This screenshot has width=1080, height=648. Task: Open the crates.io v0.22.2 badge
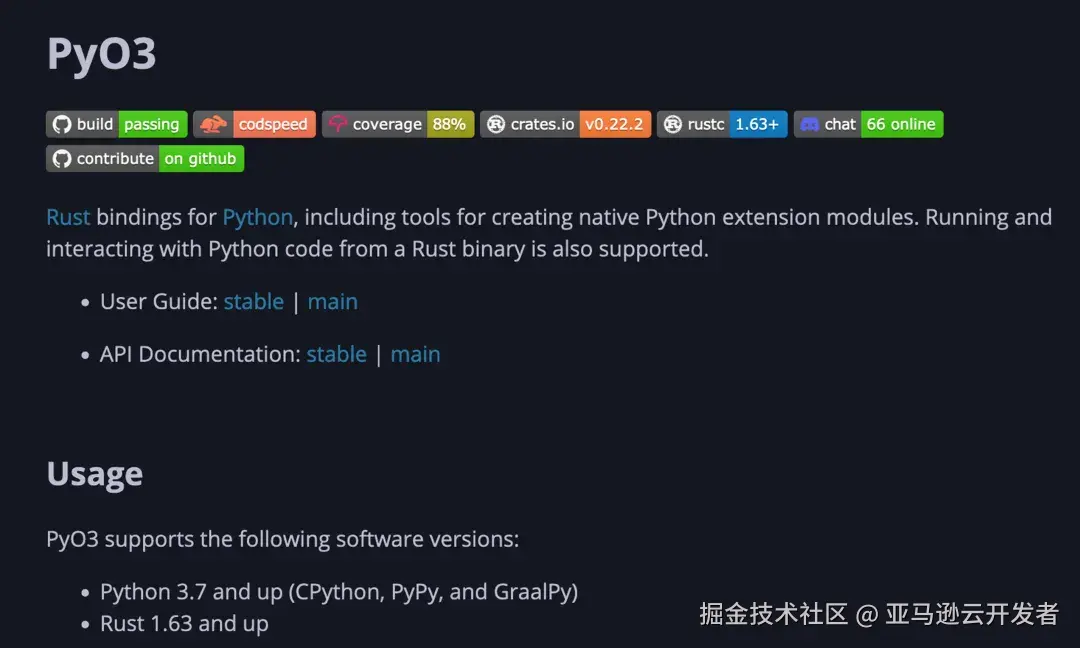(565, 124)
